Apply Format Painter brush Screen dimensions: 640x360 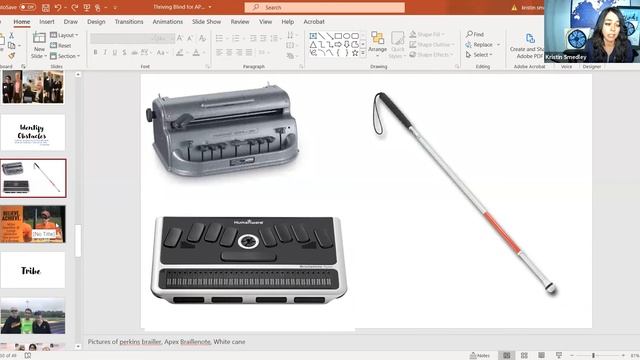[11, 55]
